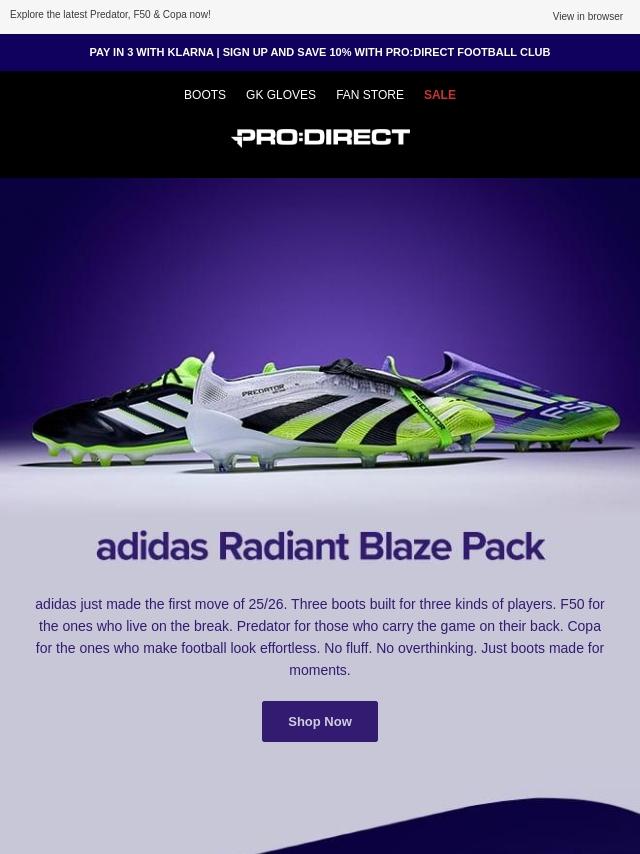The width and height of the screenshot is (640, 854).
Task: Select the white Predator boot in center
Action: 338,414
